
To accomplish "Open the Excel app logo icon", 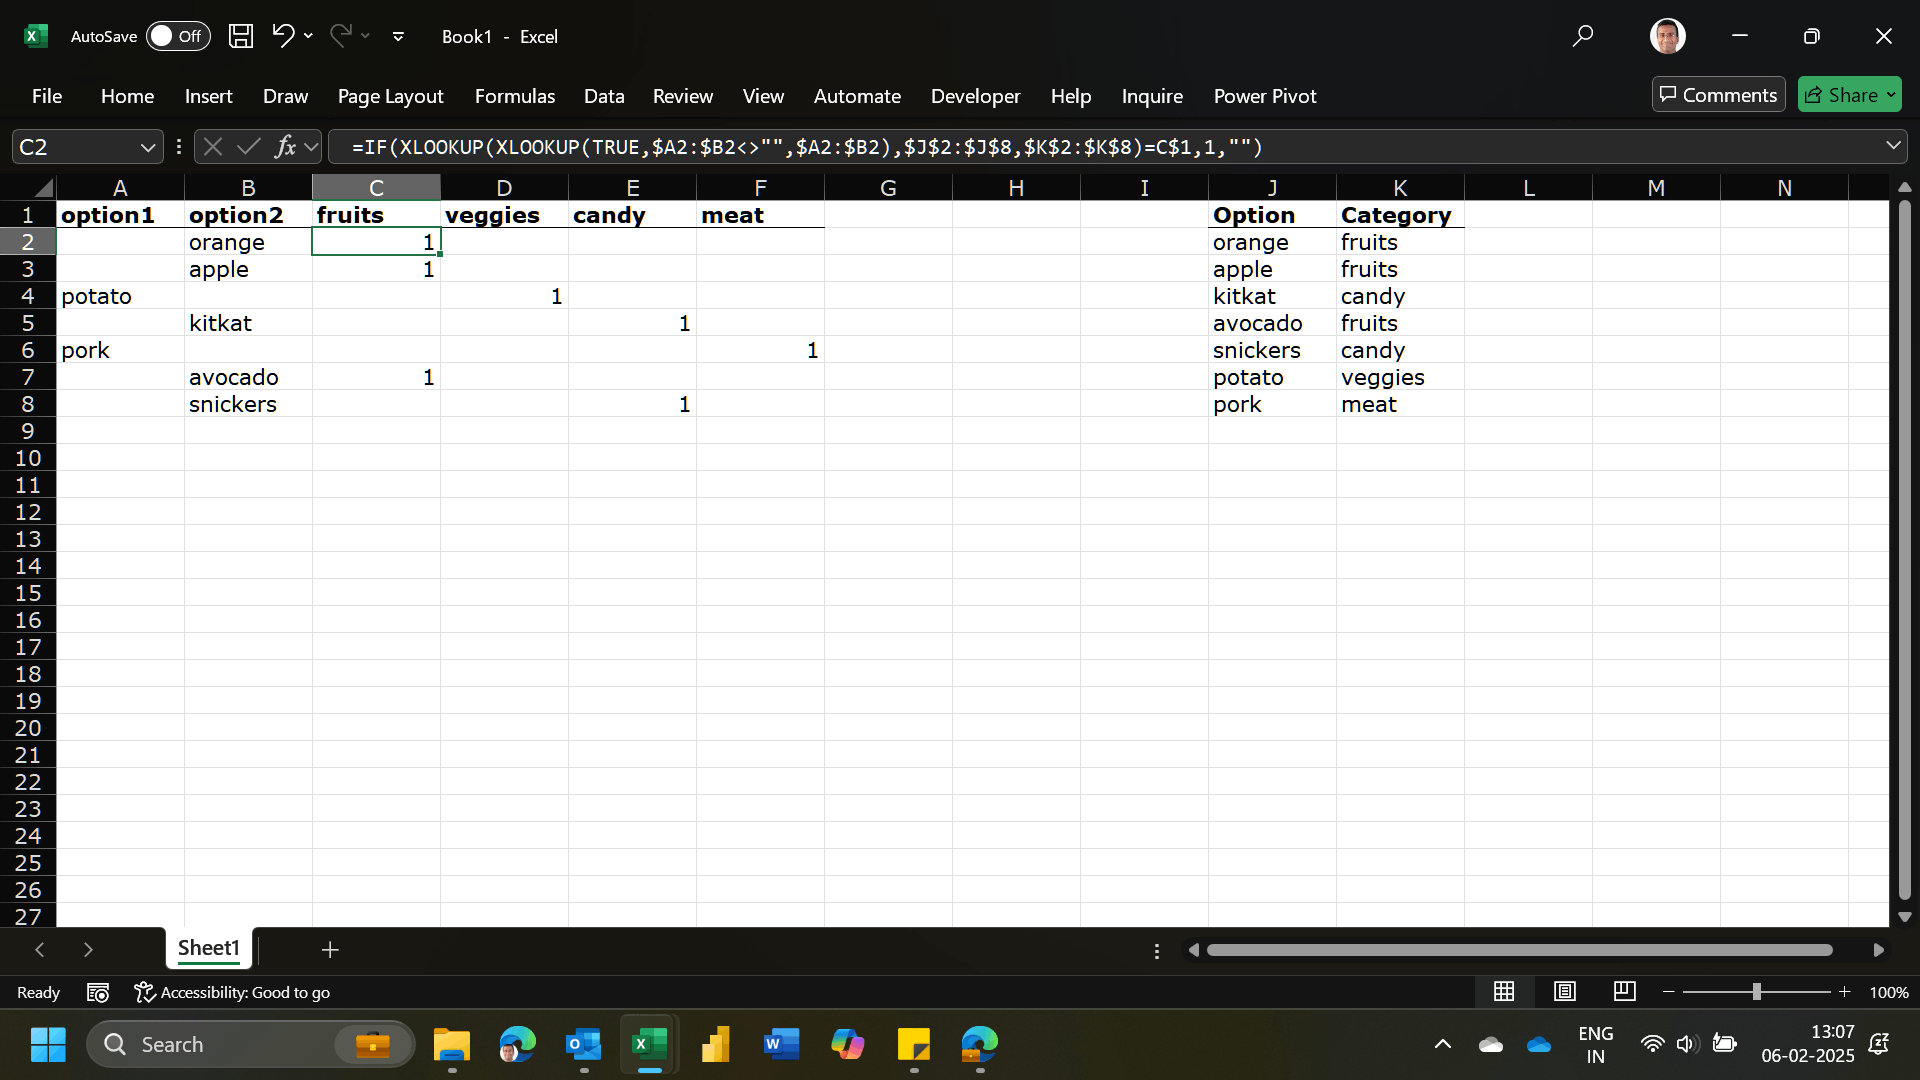I will click(x=36, y=36).
